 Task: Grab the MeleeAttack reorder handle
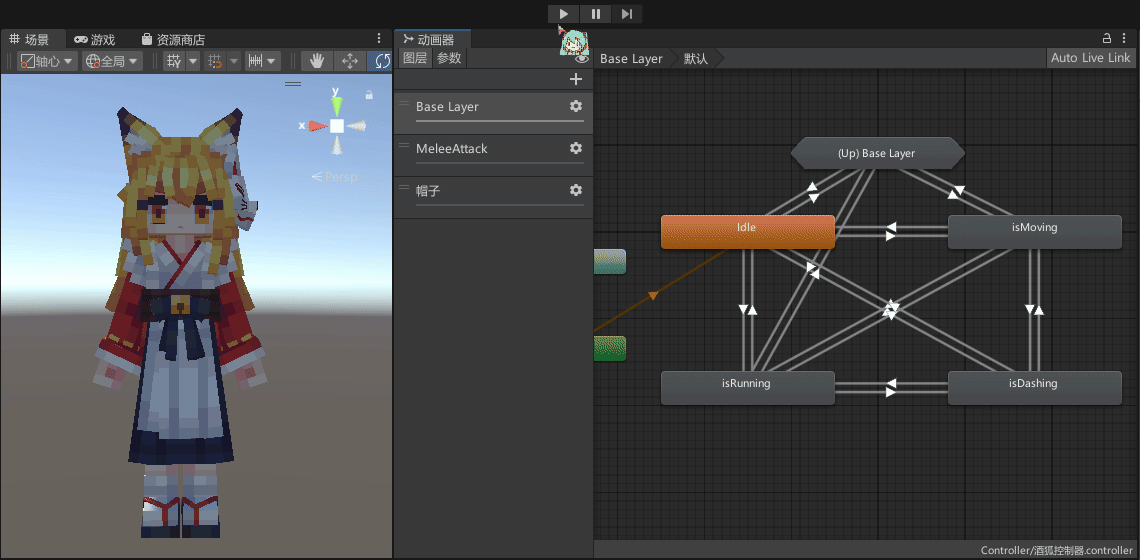click(x=404, y=145)
